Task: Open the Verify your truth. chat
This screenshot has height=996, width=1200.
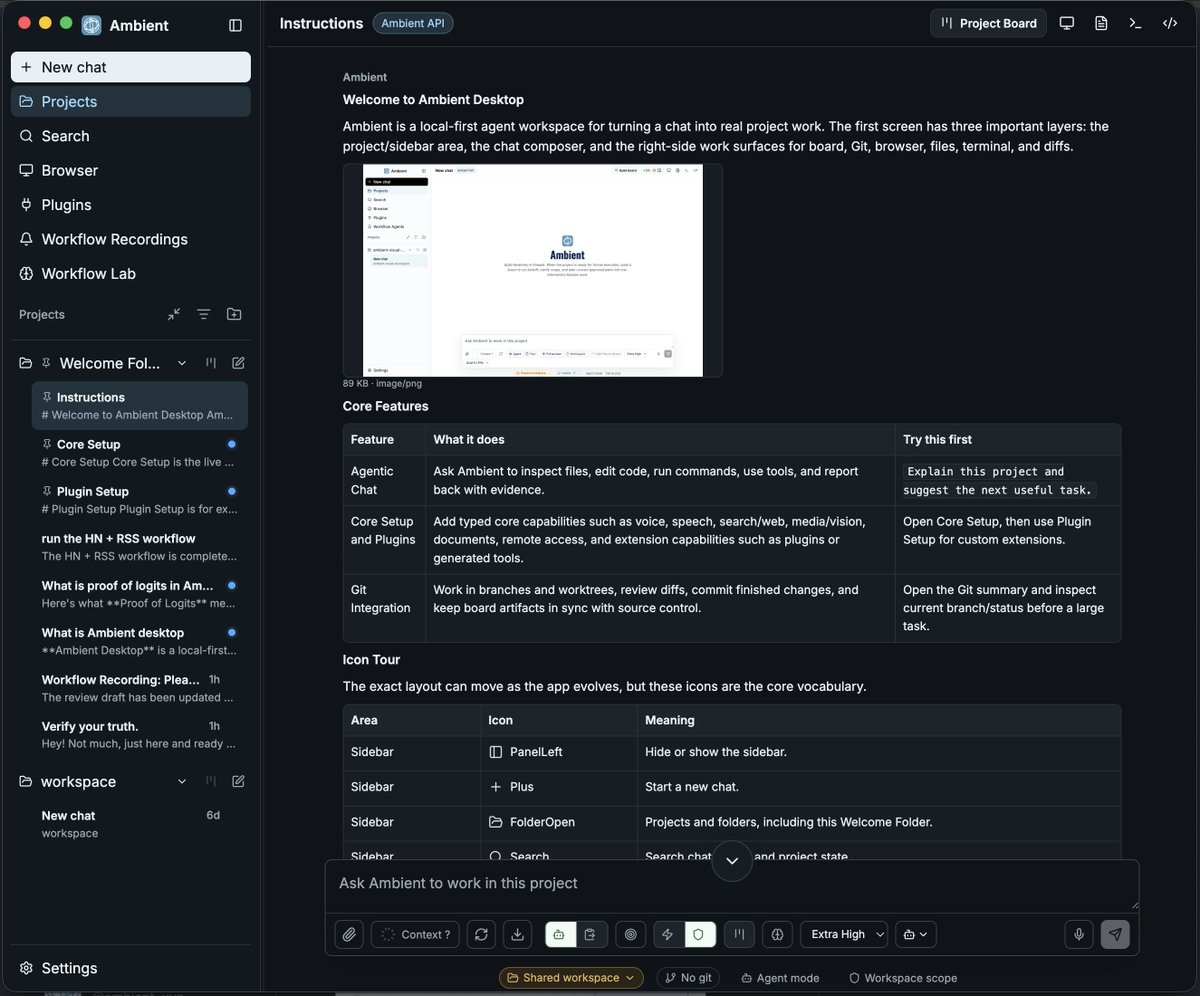Action: coord(139,734)
